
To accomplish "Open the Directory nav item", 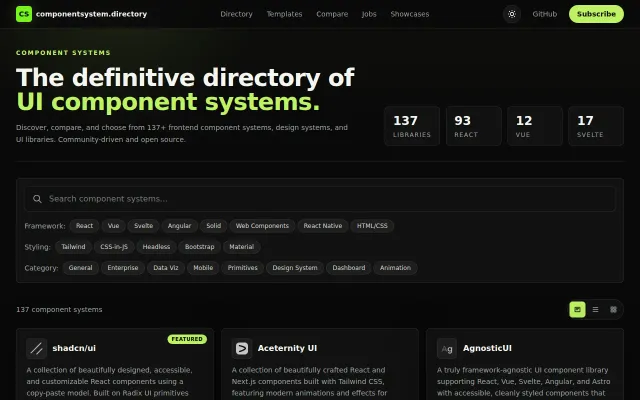I will tap(236, 14).
